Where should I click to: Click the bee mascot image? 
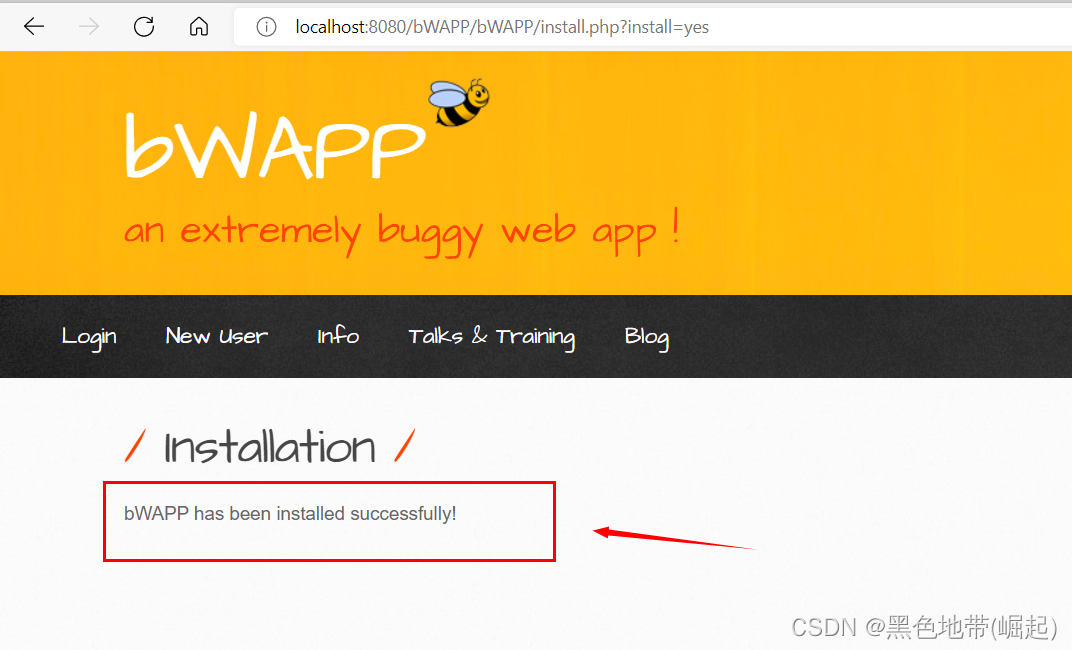pyautogui.click(x=459, y=103)
